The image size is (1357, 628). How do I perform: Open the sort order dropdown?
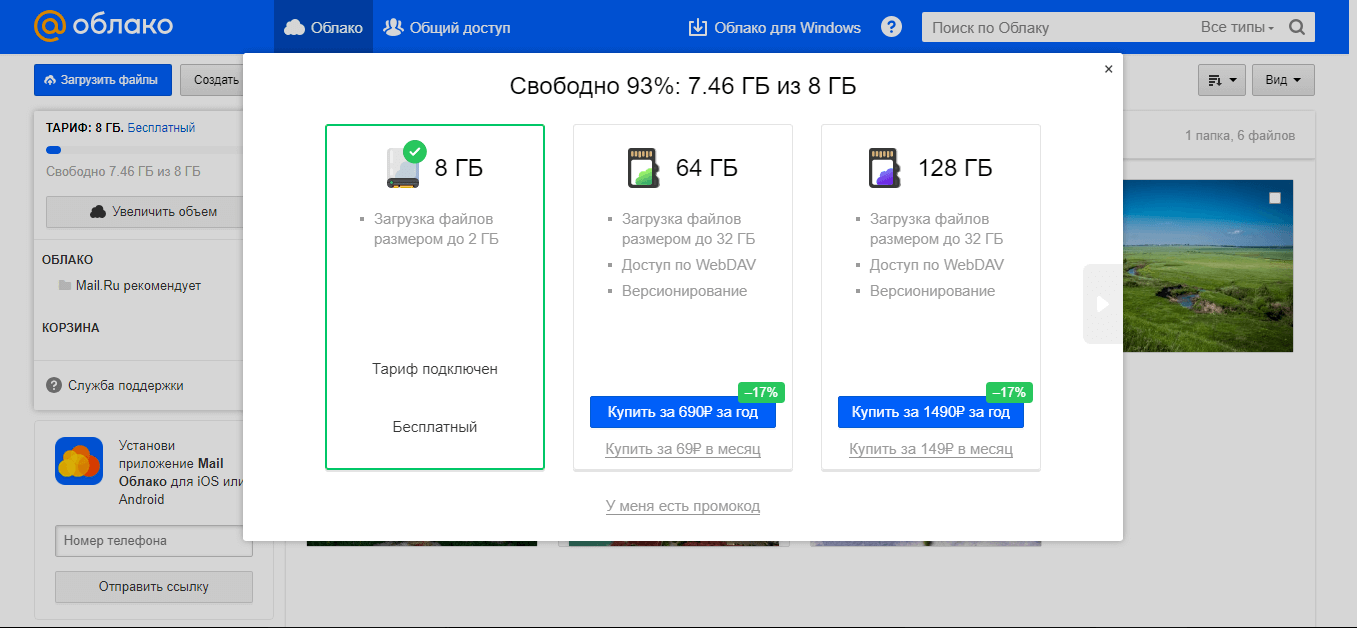[x=1222, y=80]
